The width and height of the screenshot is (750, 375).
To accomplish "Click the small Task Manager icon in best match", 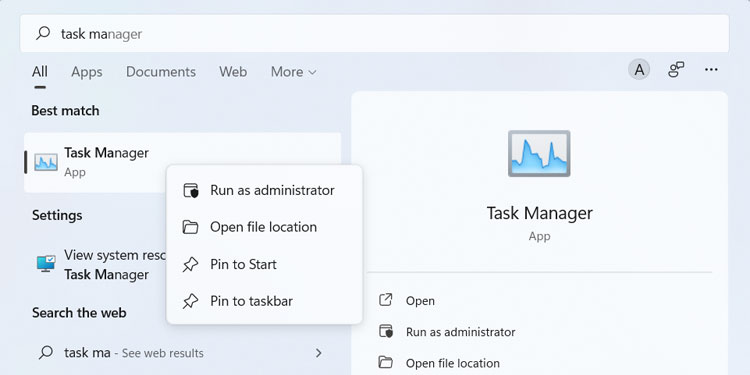I will (46, 163).
